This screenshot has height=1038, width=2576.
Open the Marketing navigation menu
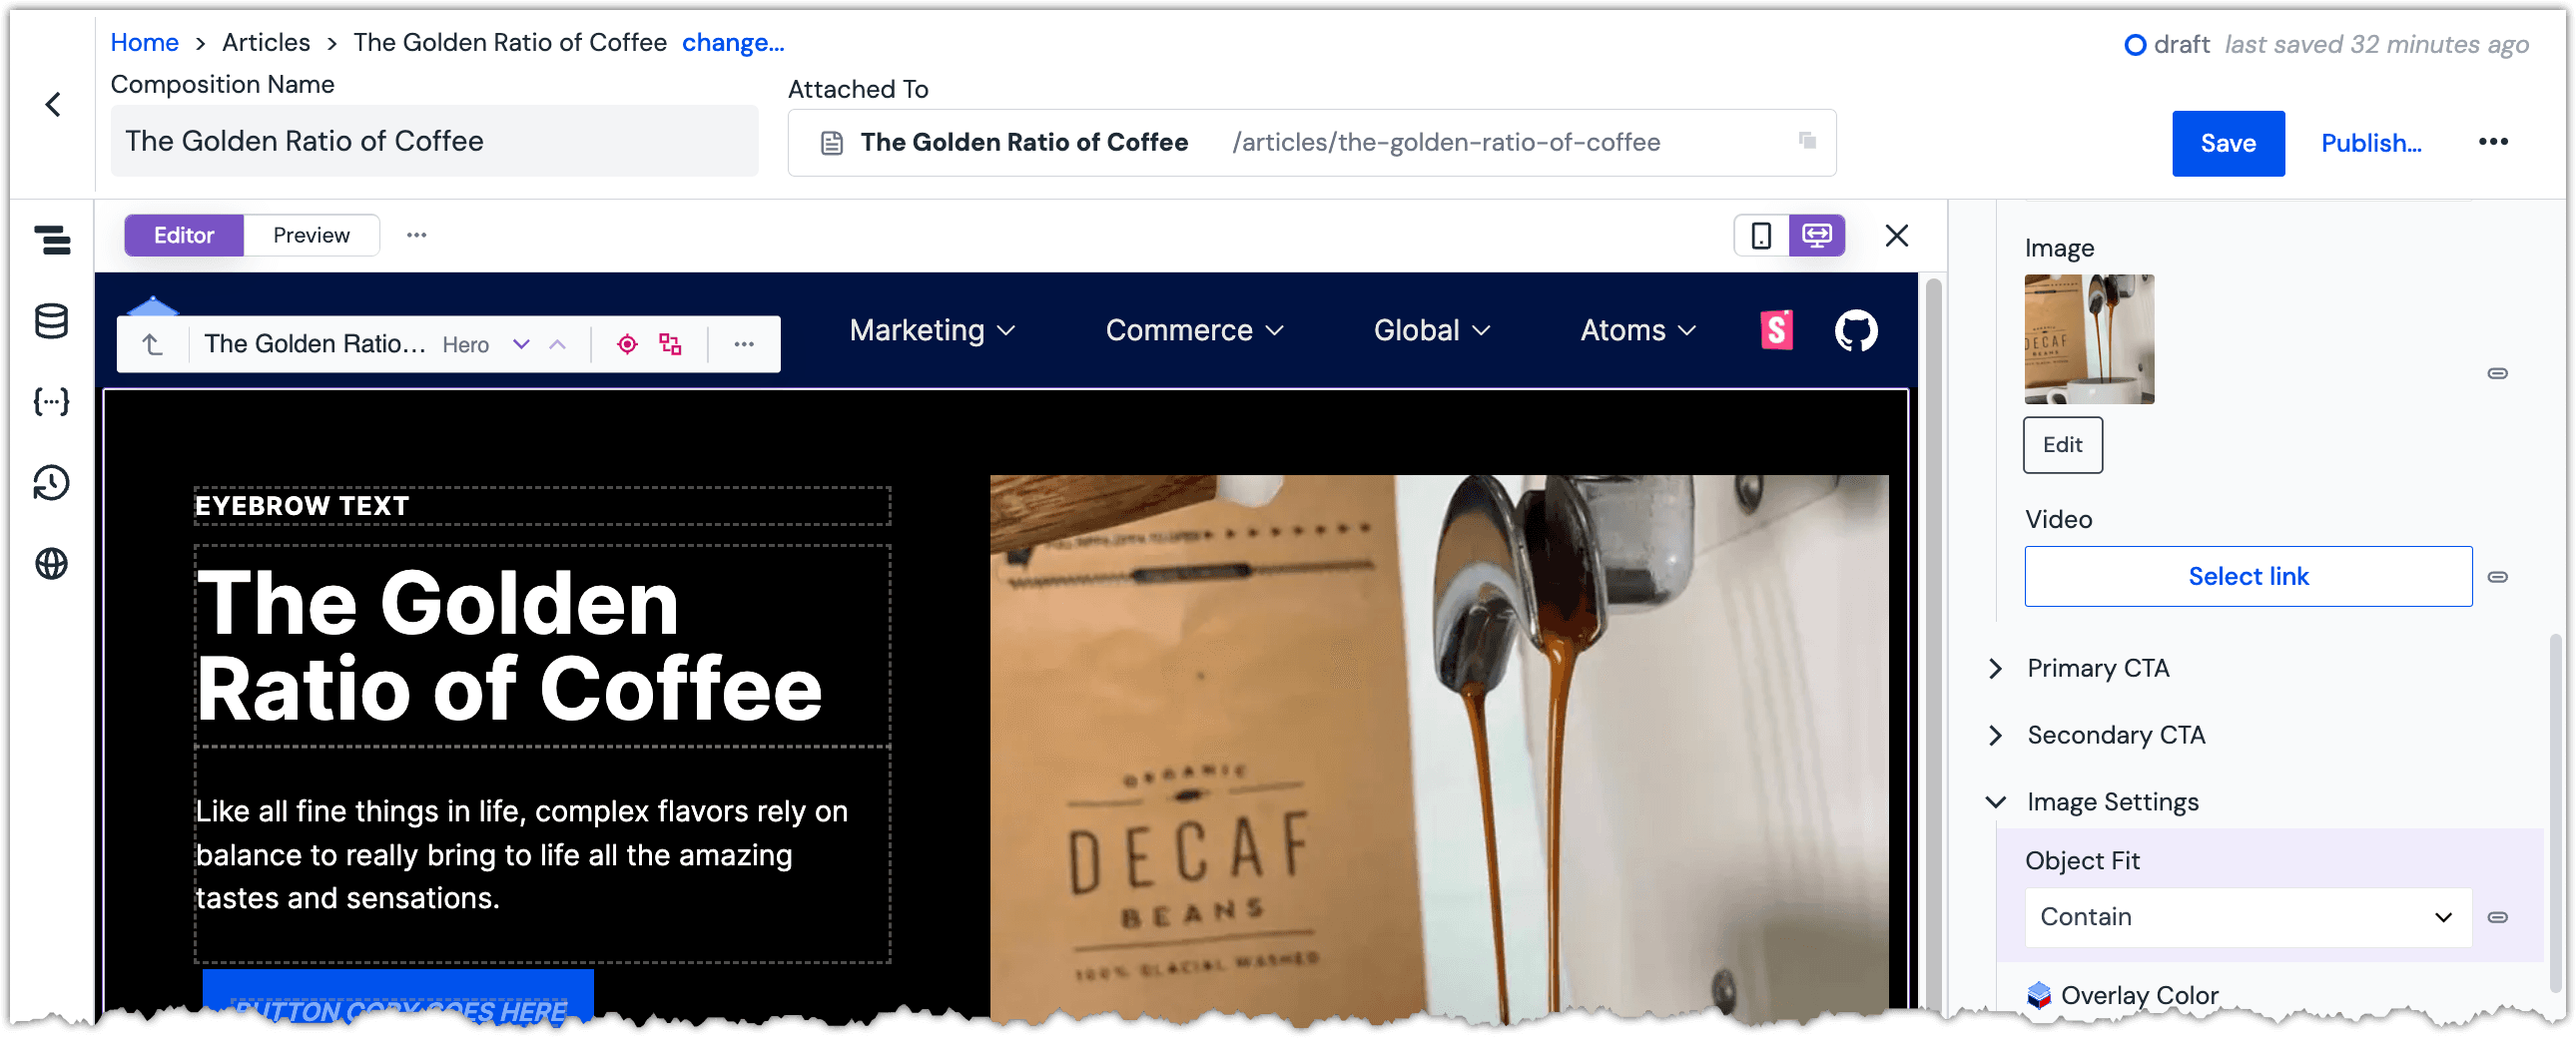point(932,330)
